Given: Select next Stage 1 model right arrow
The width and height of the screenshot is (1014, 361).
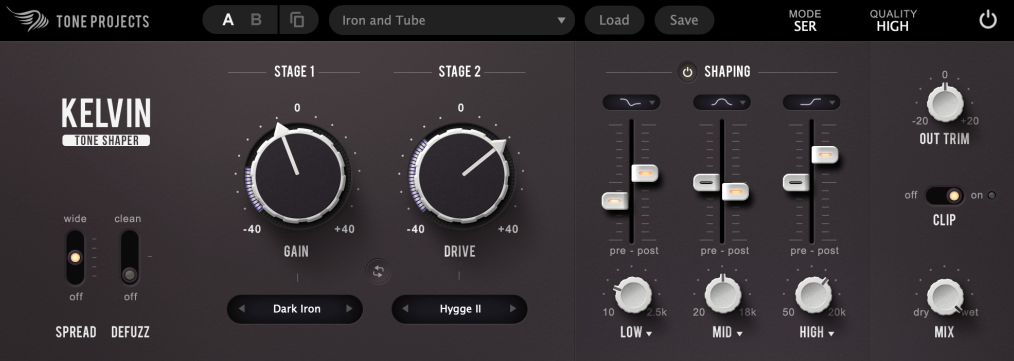Looking at the screenshot, I should click(349, 309).
